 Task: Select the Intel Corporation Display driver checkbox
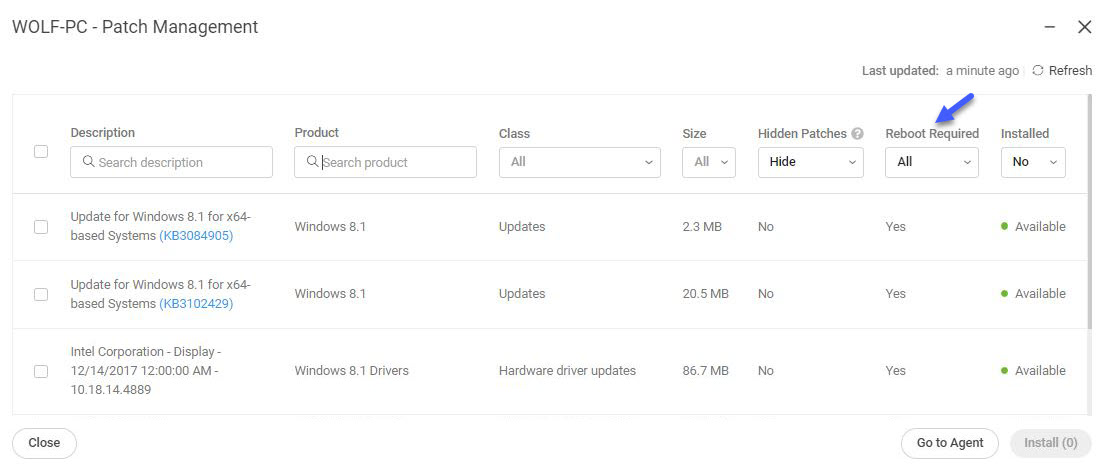[x=41, y=371]
